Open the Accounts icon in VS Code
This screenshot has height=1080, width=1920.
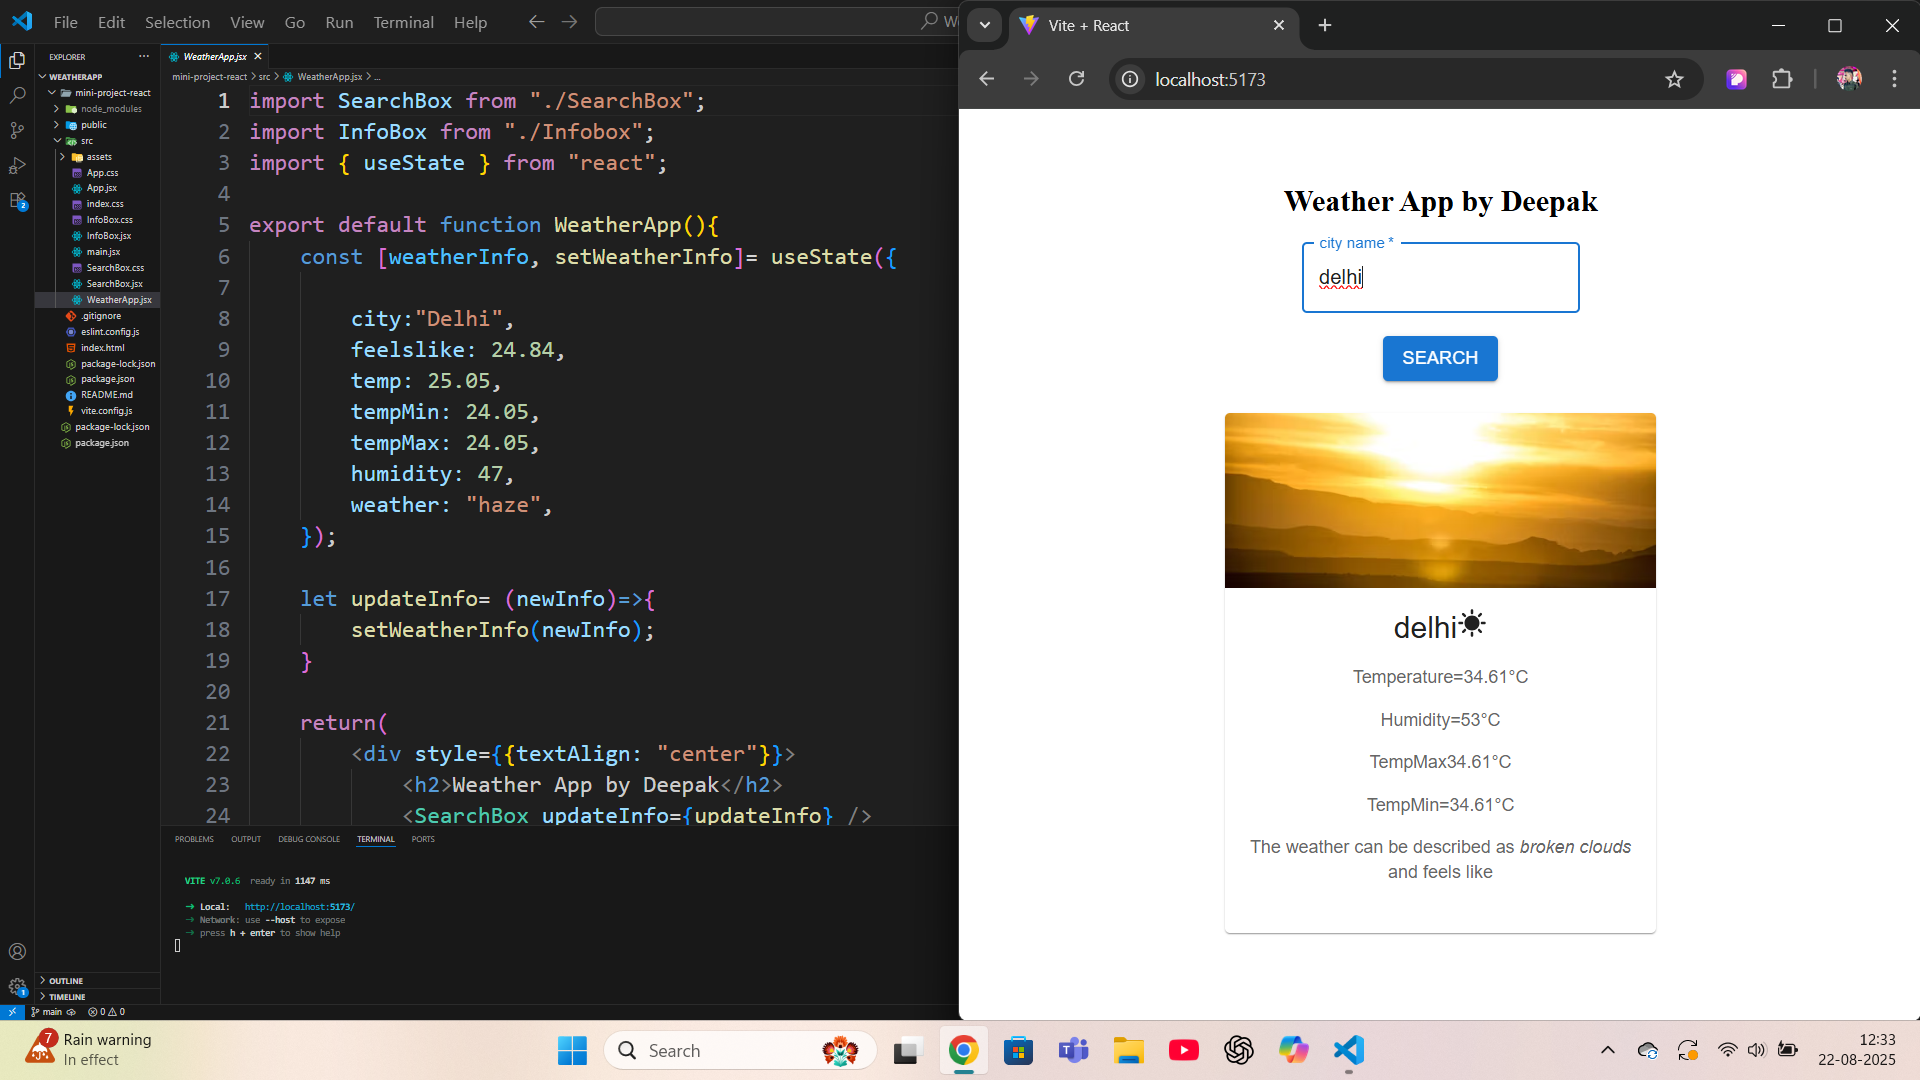pos(17,951)
